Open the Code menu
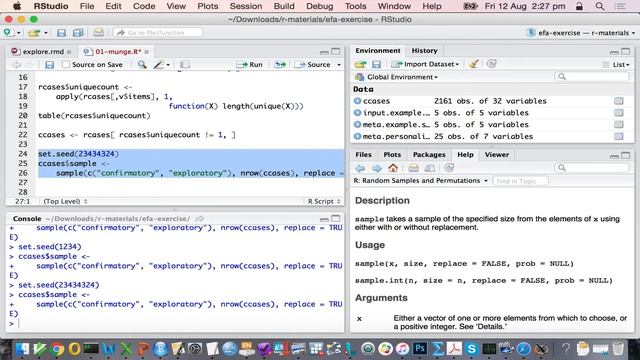The image size is (640, 360). [x=144, y=6]
